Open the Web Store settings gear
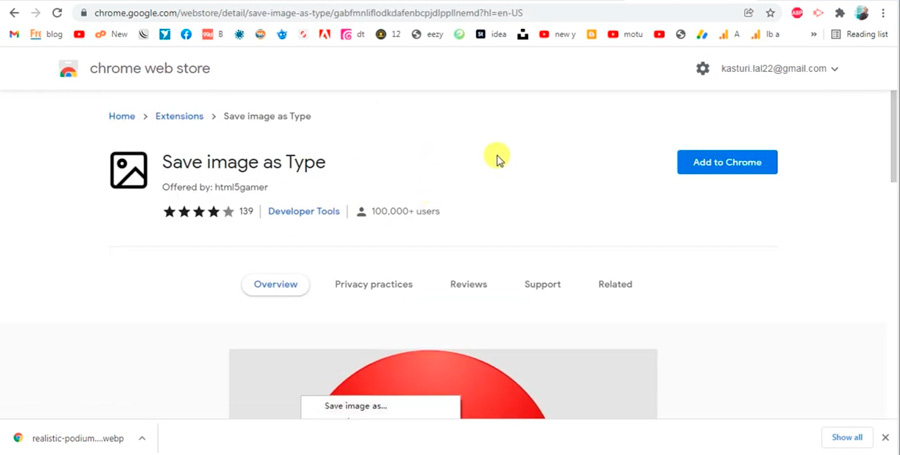The height and width of the screenshot is (455, 900). click(703, 69)
